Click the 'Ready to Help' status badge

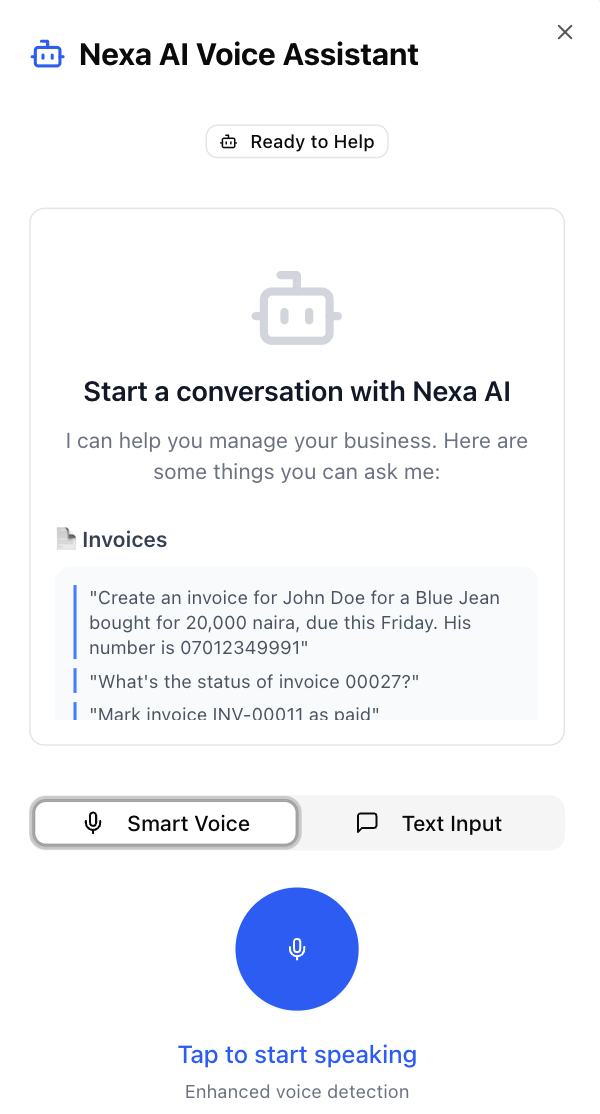coord(297,142)
